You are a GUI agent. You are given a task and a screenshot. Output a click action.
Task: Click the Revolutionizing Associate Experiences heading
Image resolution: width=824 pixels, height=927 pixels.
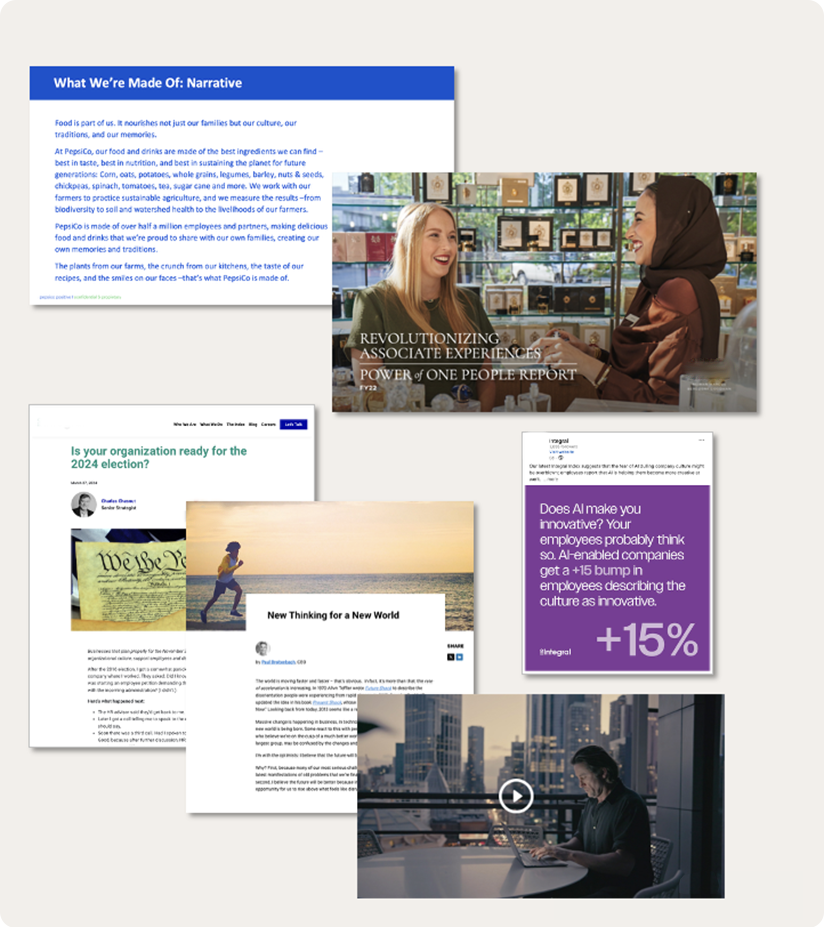coord(450,346)
